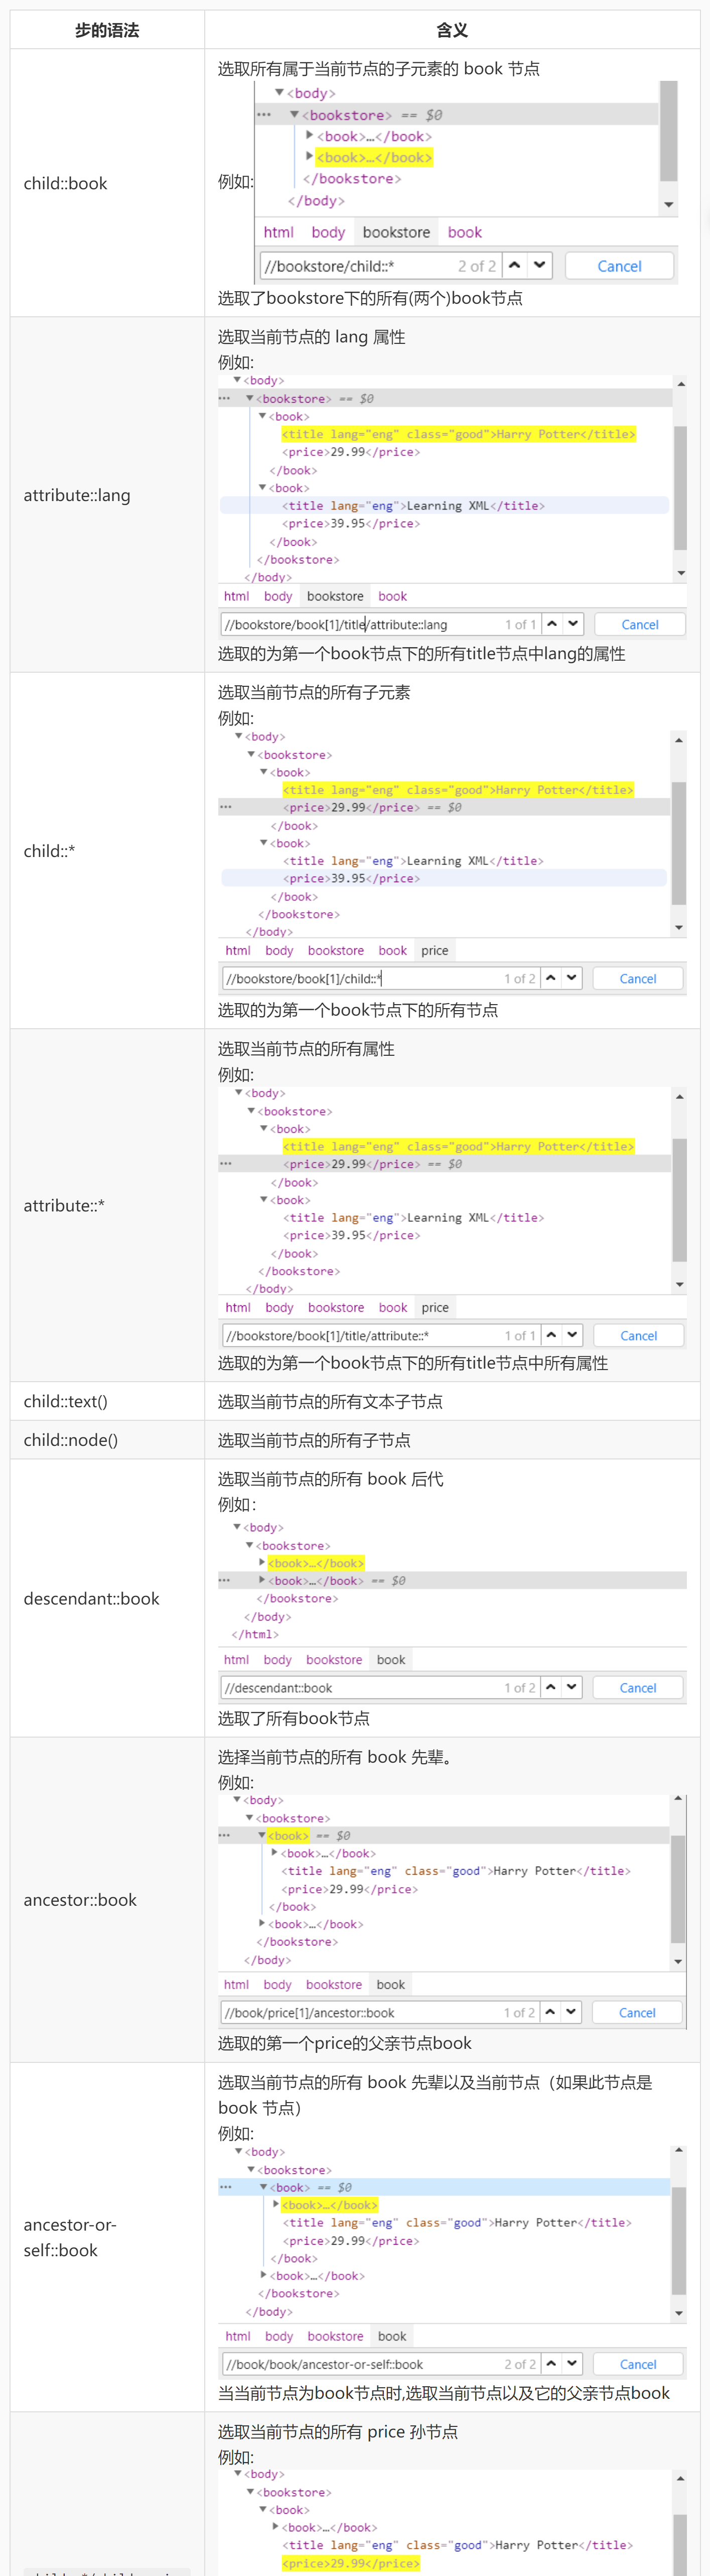Click previous-result arrow beside title/attribute::* search
The height and width of the screenshot is (2576, 710).
pos(551,1335)
